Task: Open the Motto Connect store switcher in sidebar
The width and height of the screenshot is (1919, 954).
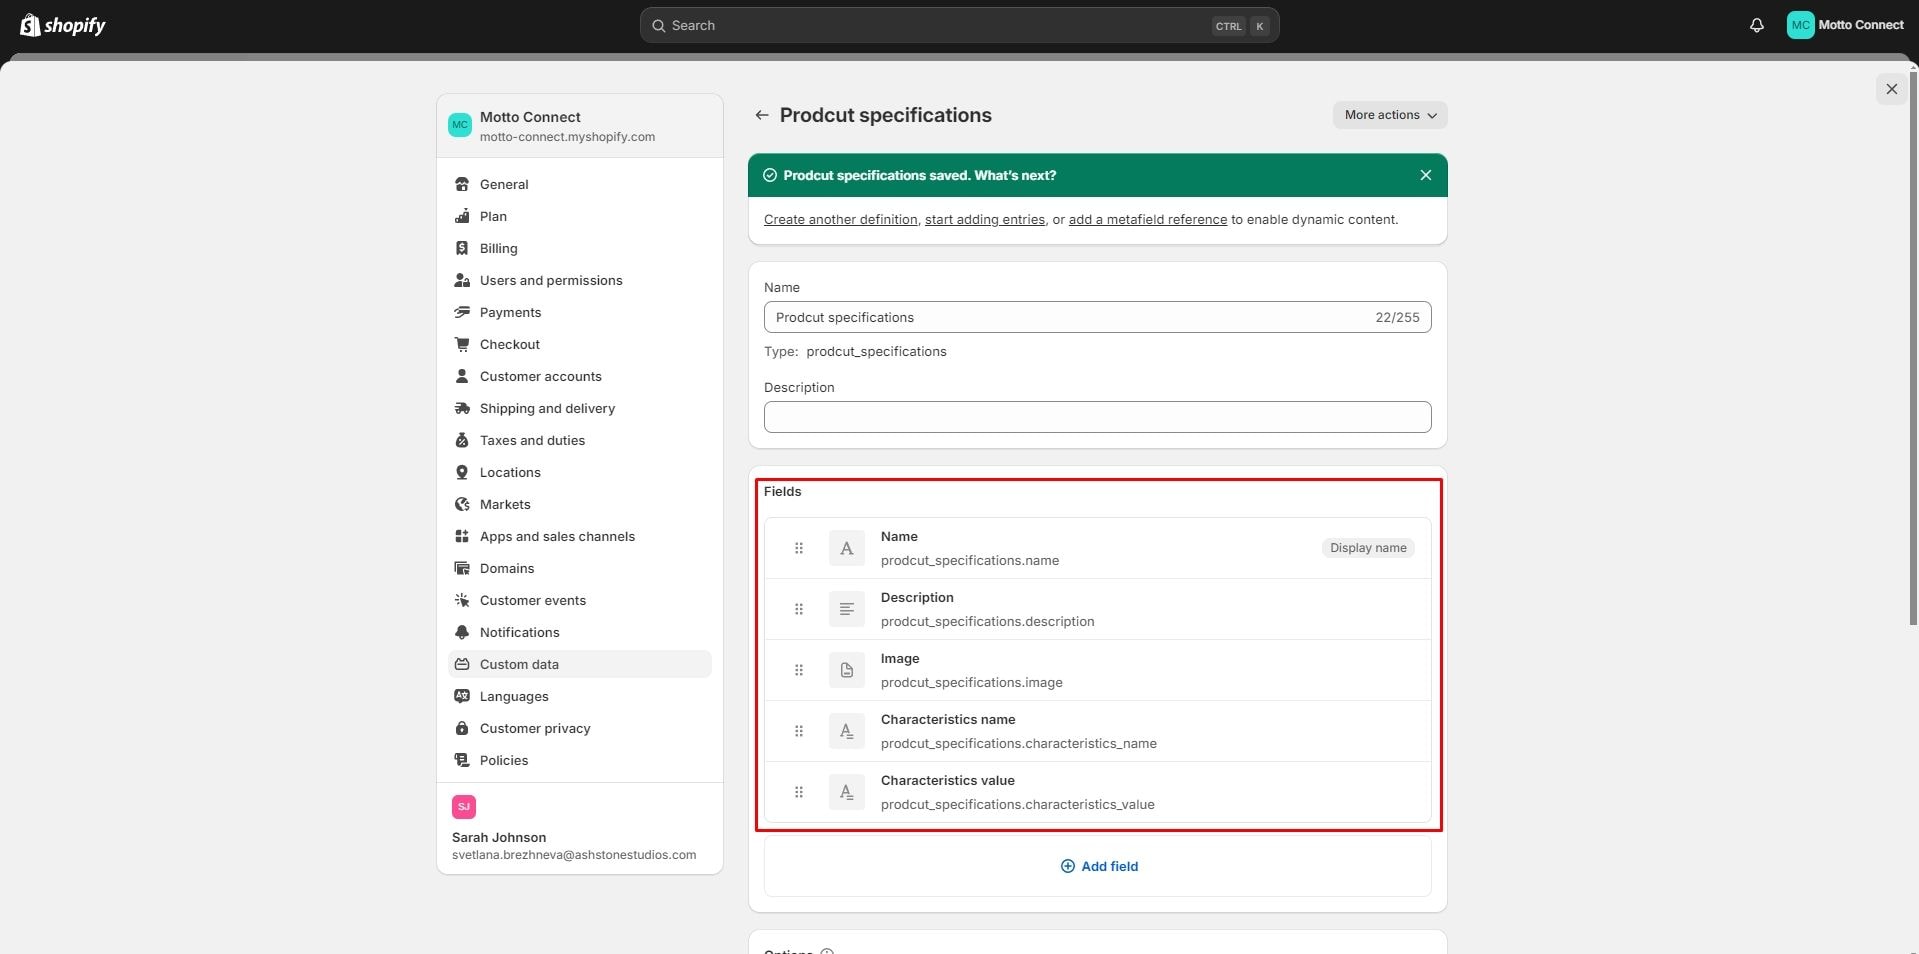Action: click(x=579, y=126)
